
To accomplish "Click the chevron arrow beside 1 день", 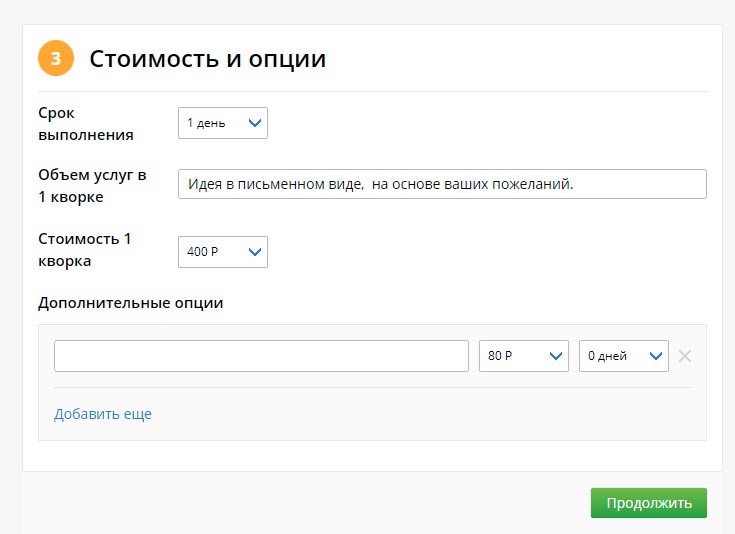I will (x=254, y=123).
